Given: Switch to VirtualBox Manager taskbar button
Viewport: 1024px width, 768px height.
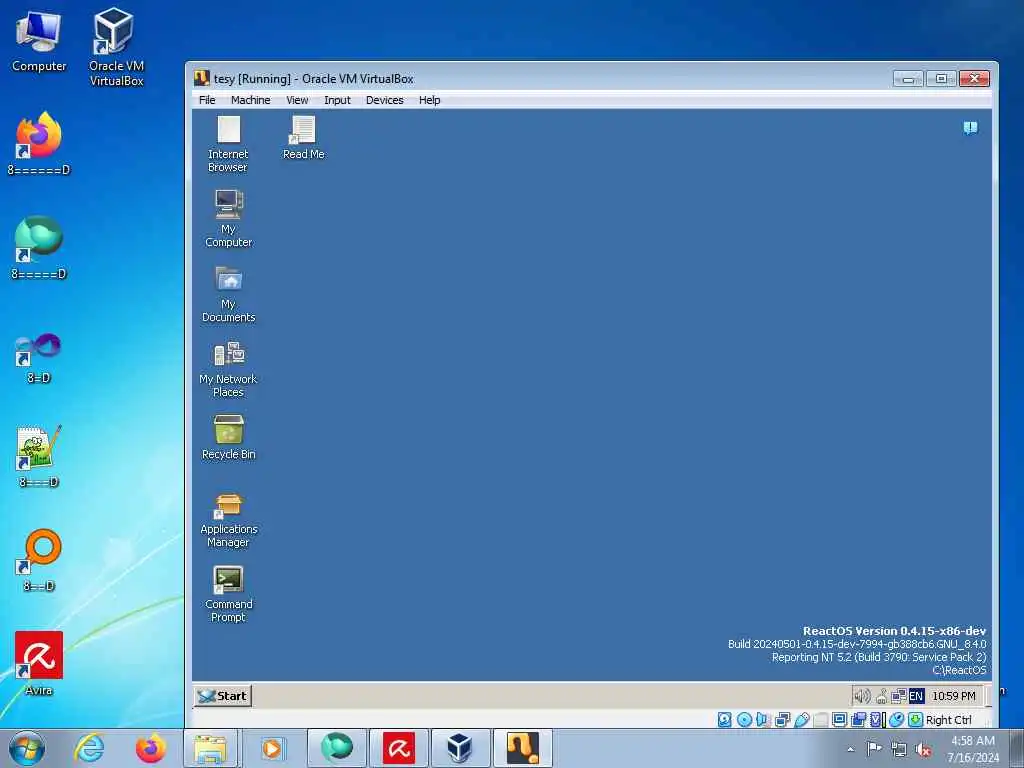Looking at the screenshot, I should coord(460,748).
